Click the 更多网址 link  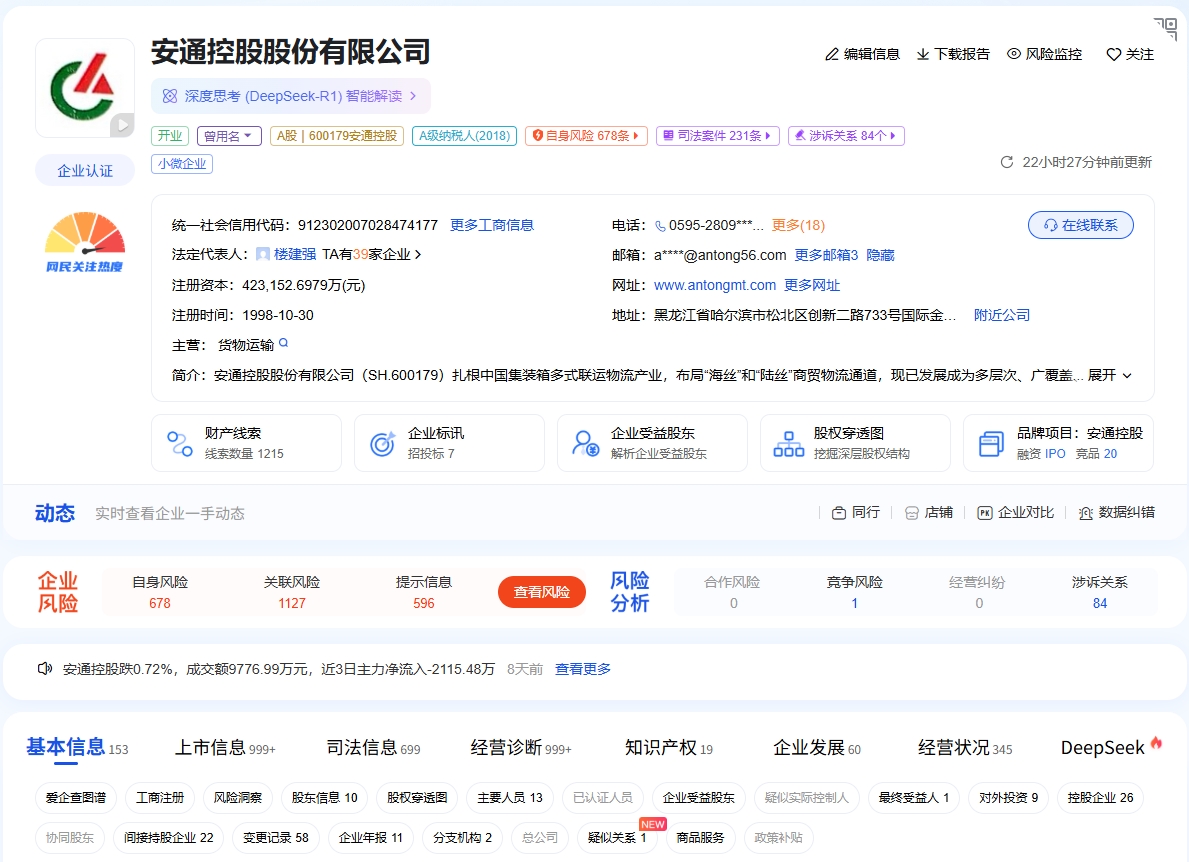coord(812,285)
